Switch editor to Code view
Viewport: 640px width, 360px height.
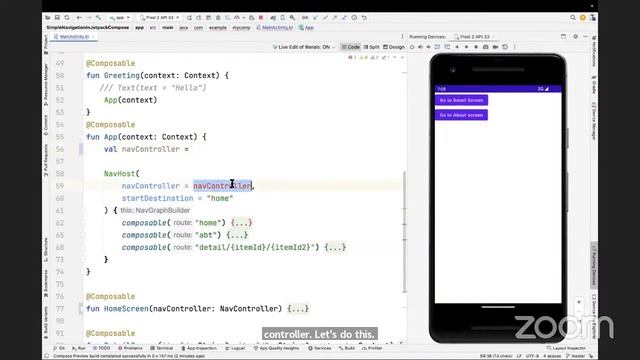(351, 47)
